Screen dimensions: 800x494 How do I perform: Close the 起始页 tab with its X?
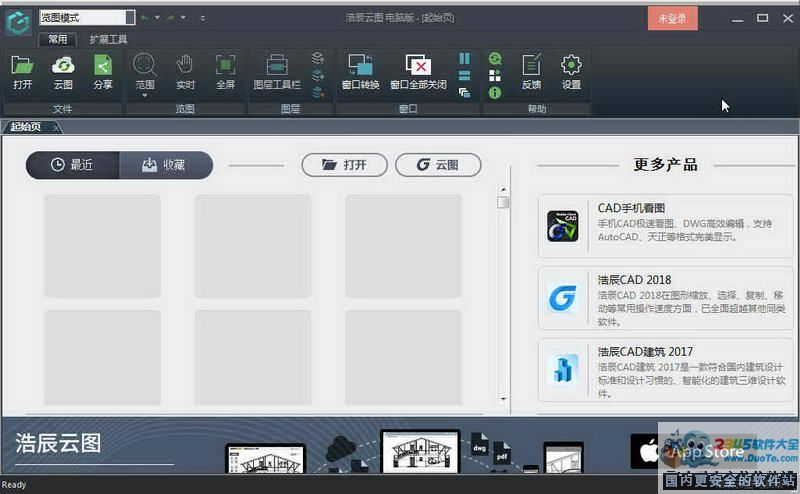(x=56, y=127)
